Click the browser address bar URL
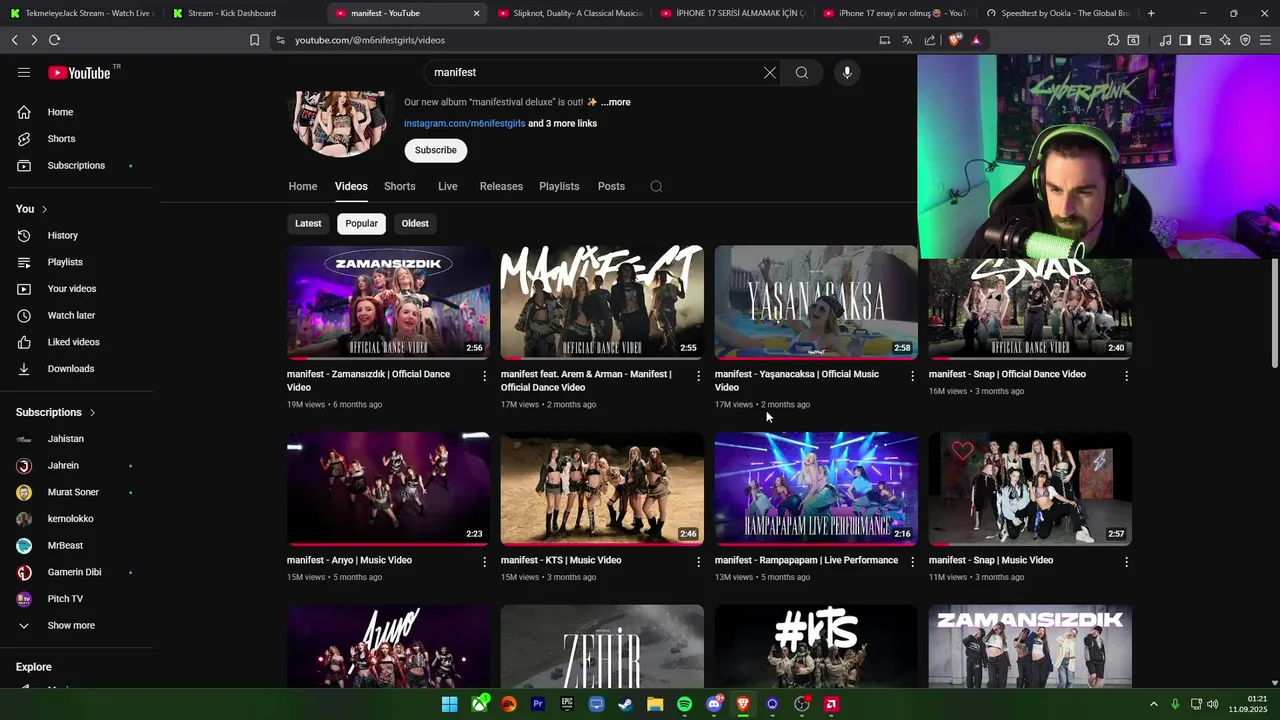Image resolution: width=1280 pixels, height=720 pixels. [370, 40]
